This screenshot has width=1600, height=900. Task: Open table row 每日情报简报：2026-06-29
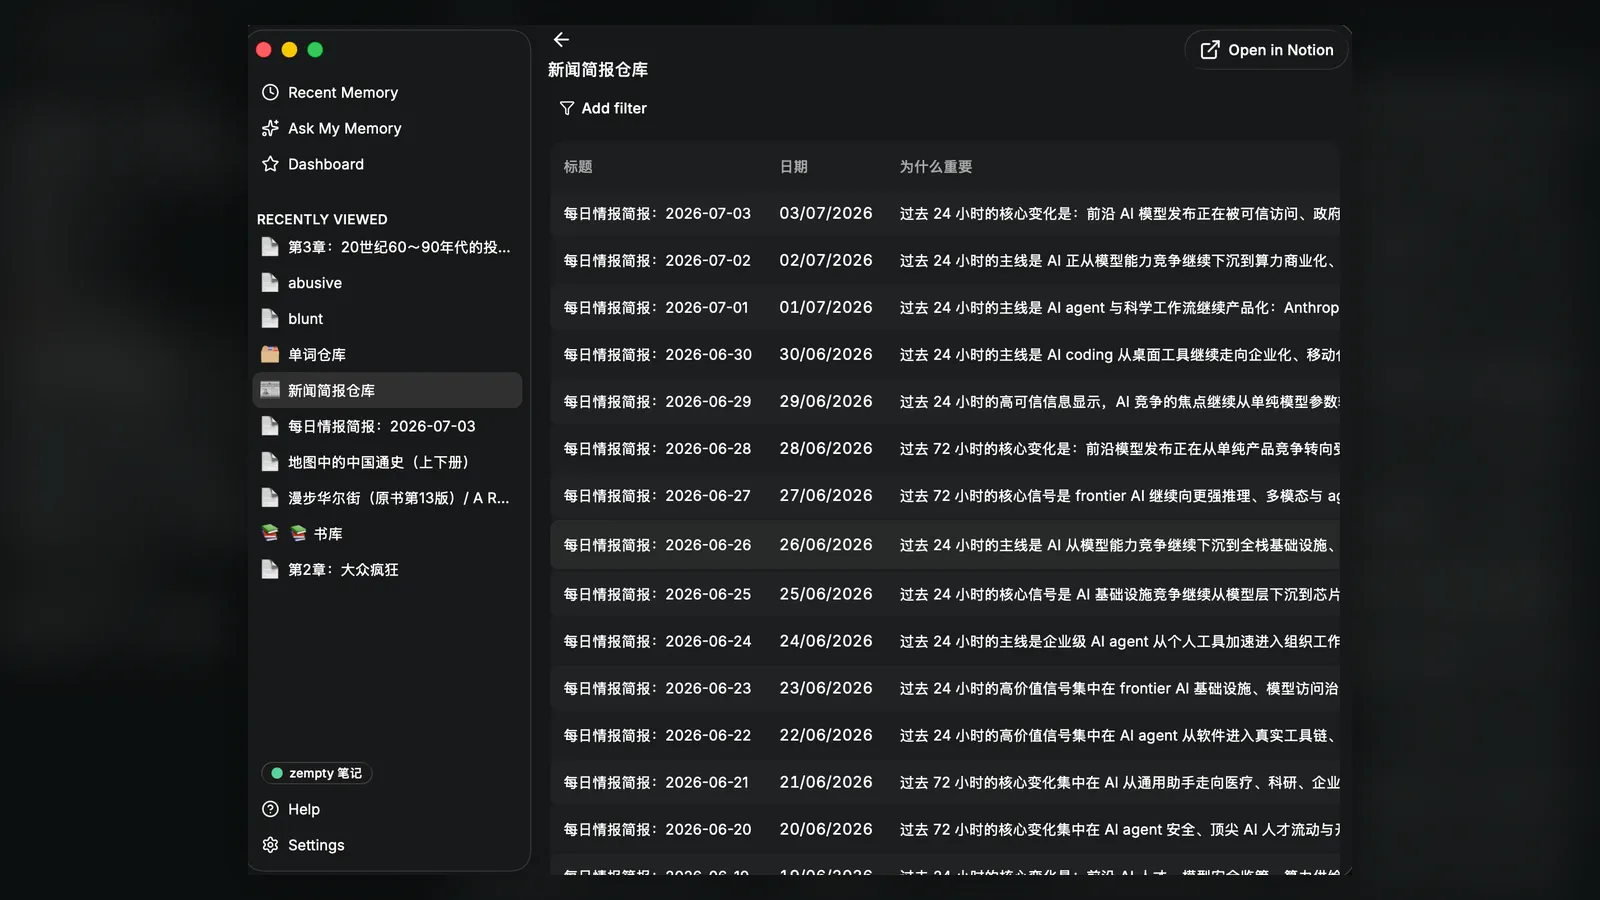pyautogui.click(x=945, y=402)
